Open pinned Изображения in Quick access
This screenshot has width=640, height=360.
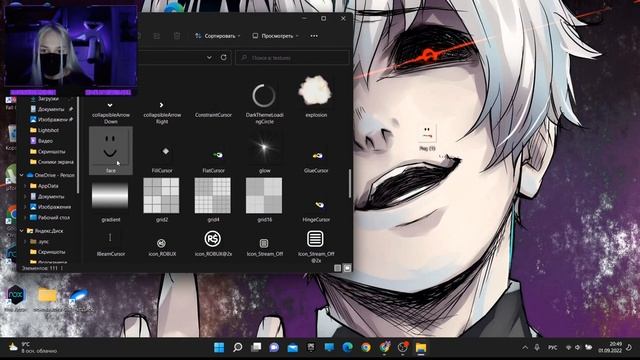tap(52, 120)
